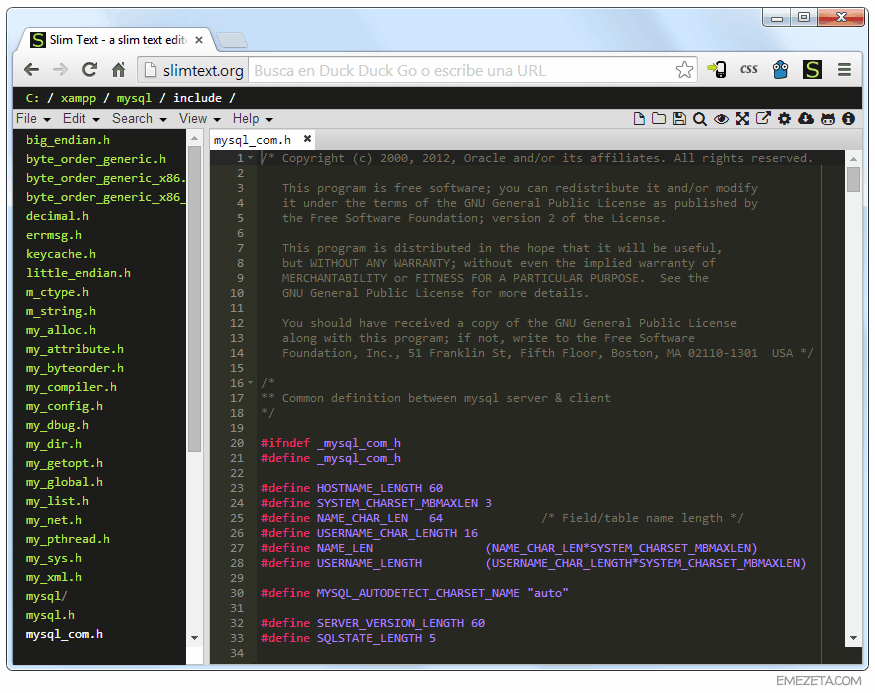Screen dimensions: 875x693
Task: Collapse the comment block at line 16
Action: click(x=251, y=383)
